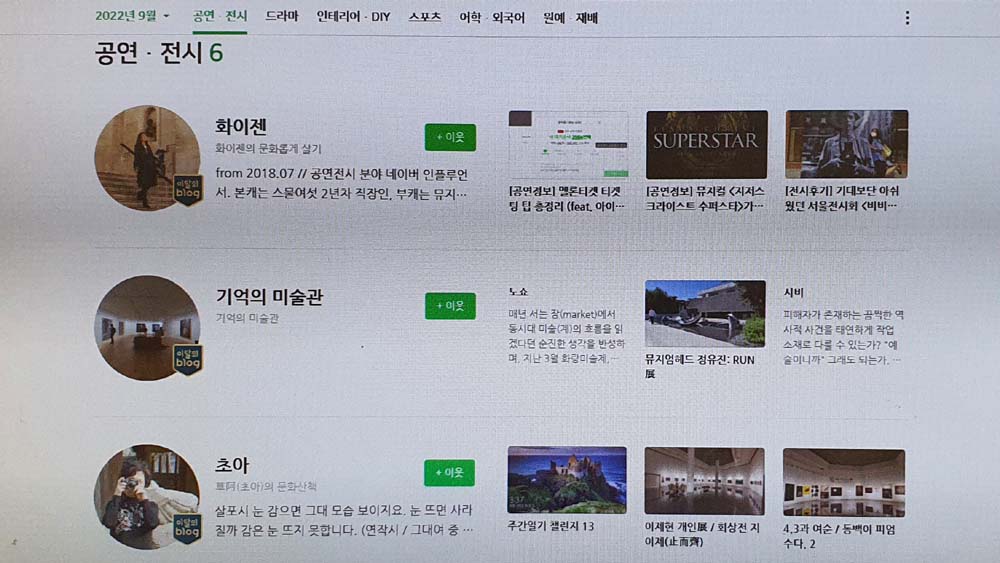Switch to the 원예·재배 tab
The height and width of the screenshot is (563, 1000).
tap(570, 18)
